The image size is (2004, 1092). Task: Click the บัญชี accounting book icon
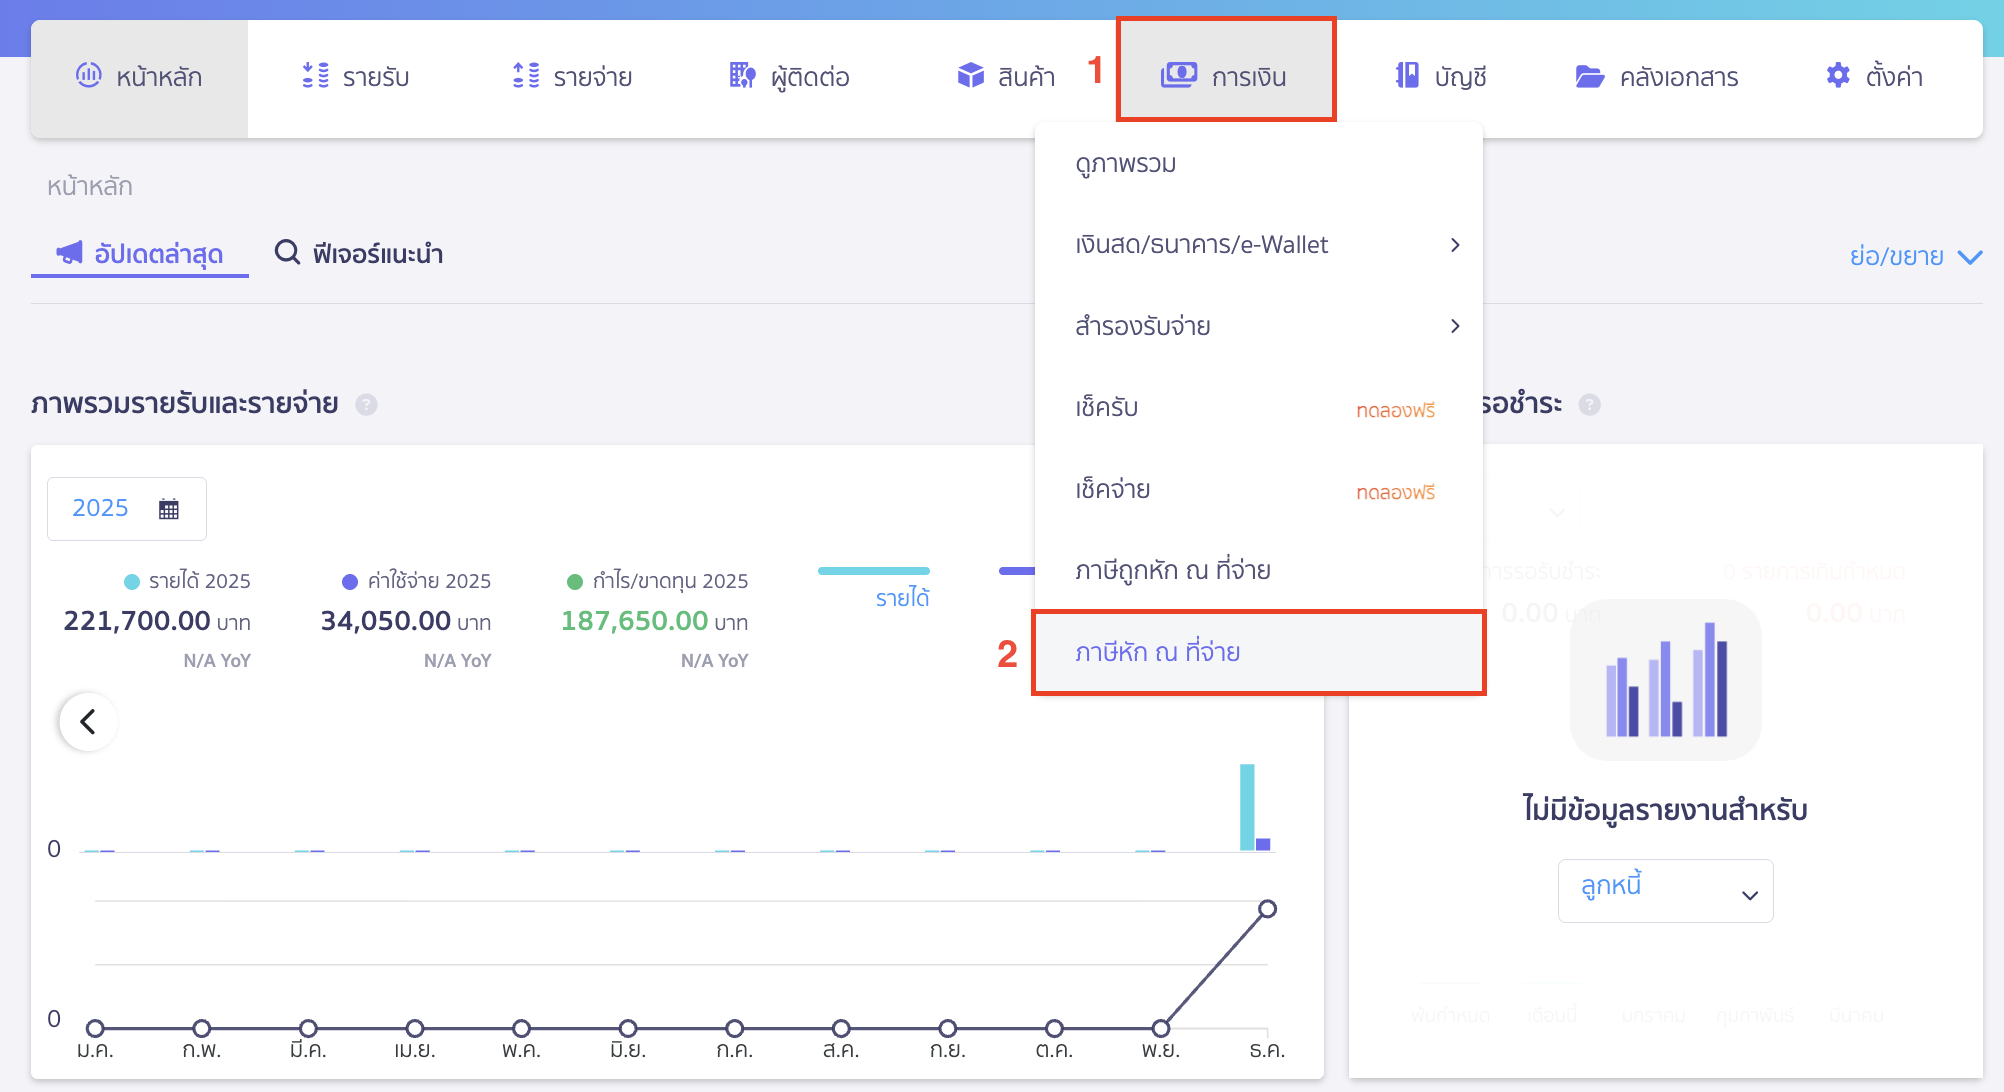click(x=1407, y=75)
